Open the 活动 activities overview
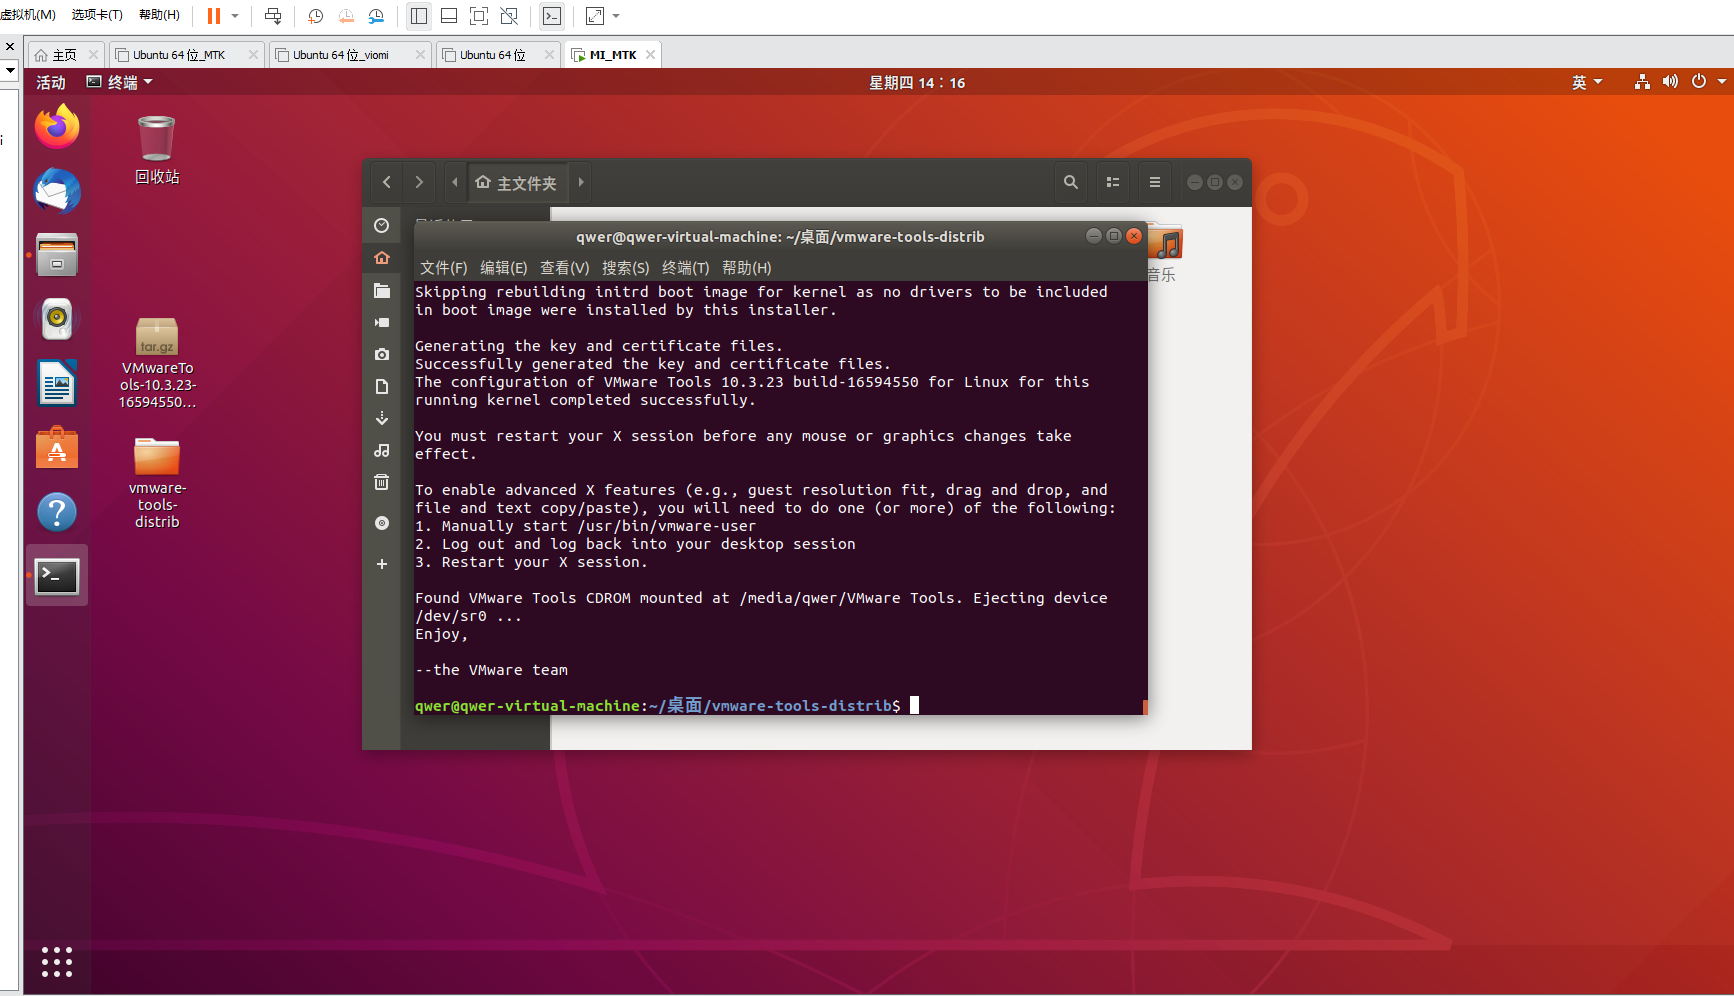The image size is (1734, 996). pos(51,82)
